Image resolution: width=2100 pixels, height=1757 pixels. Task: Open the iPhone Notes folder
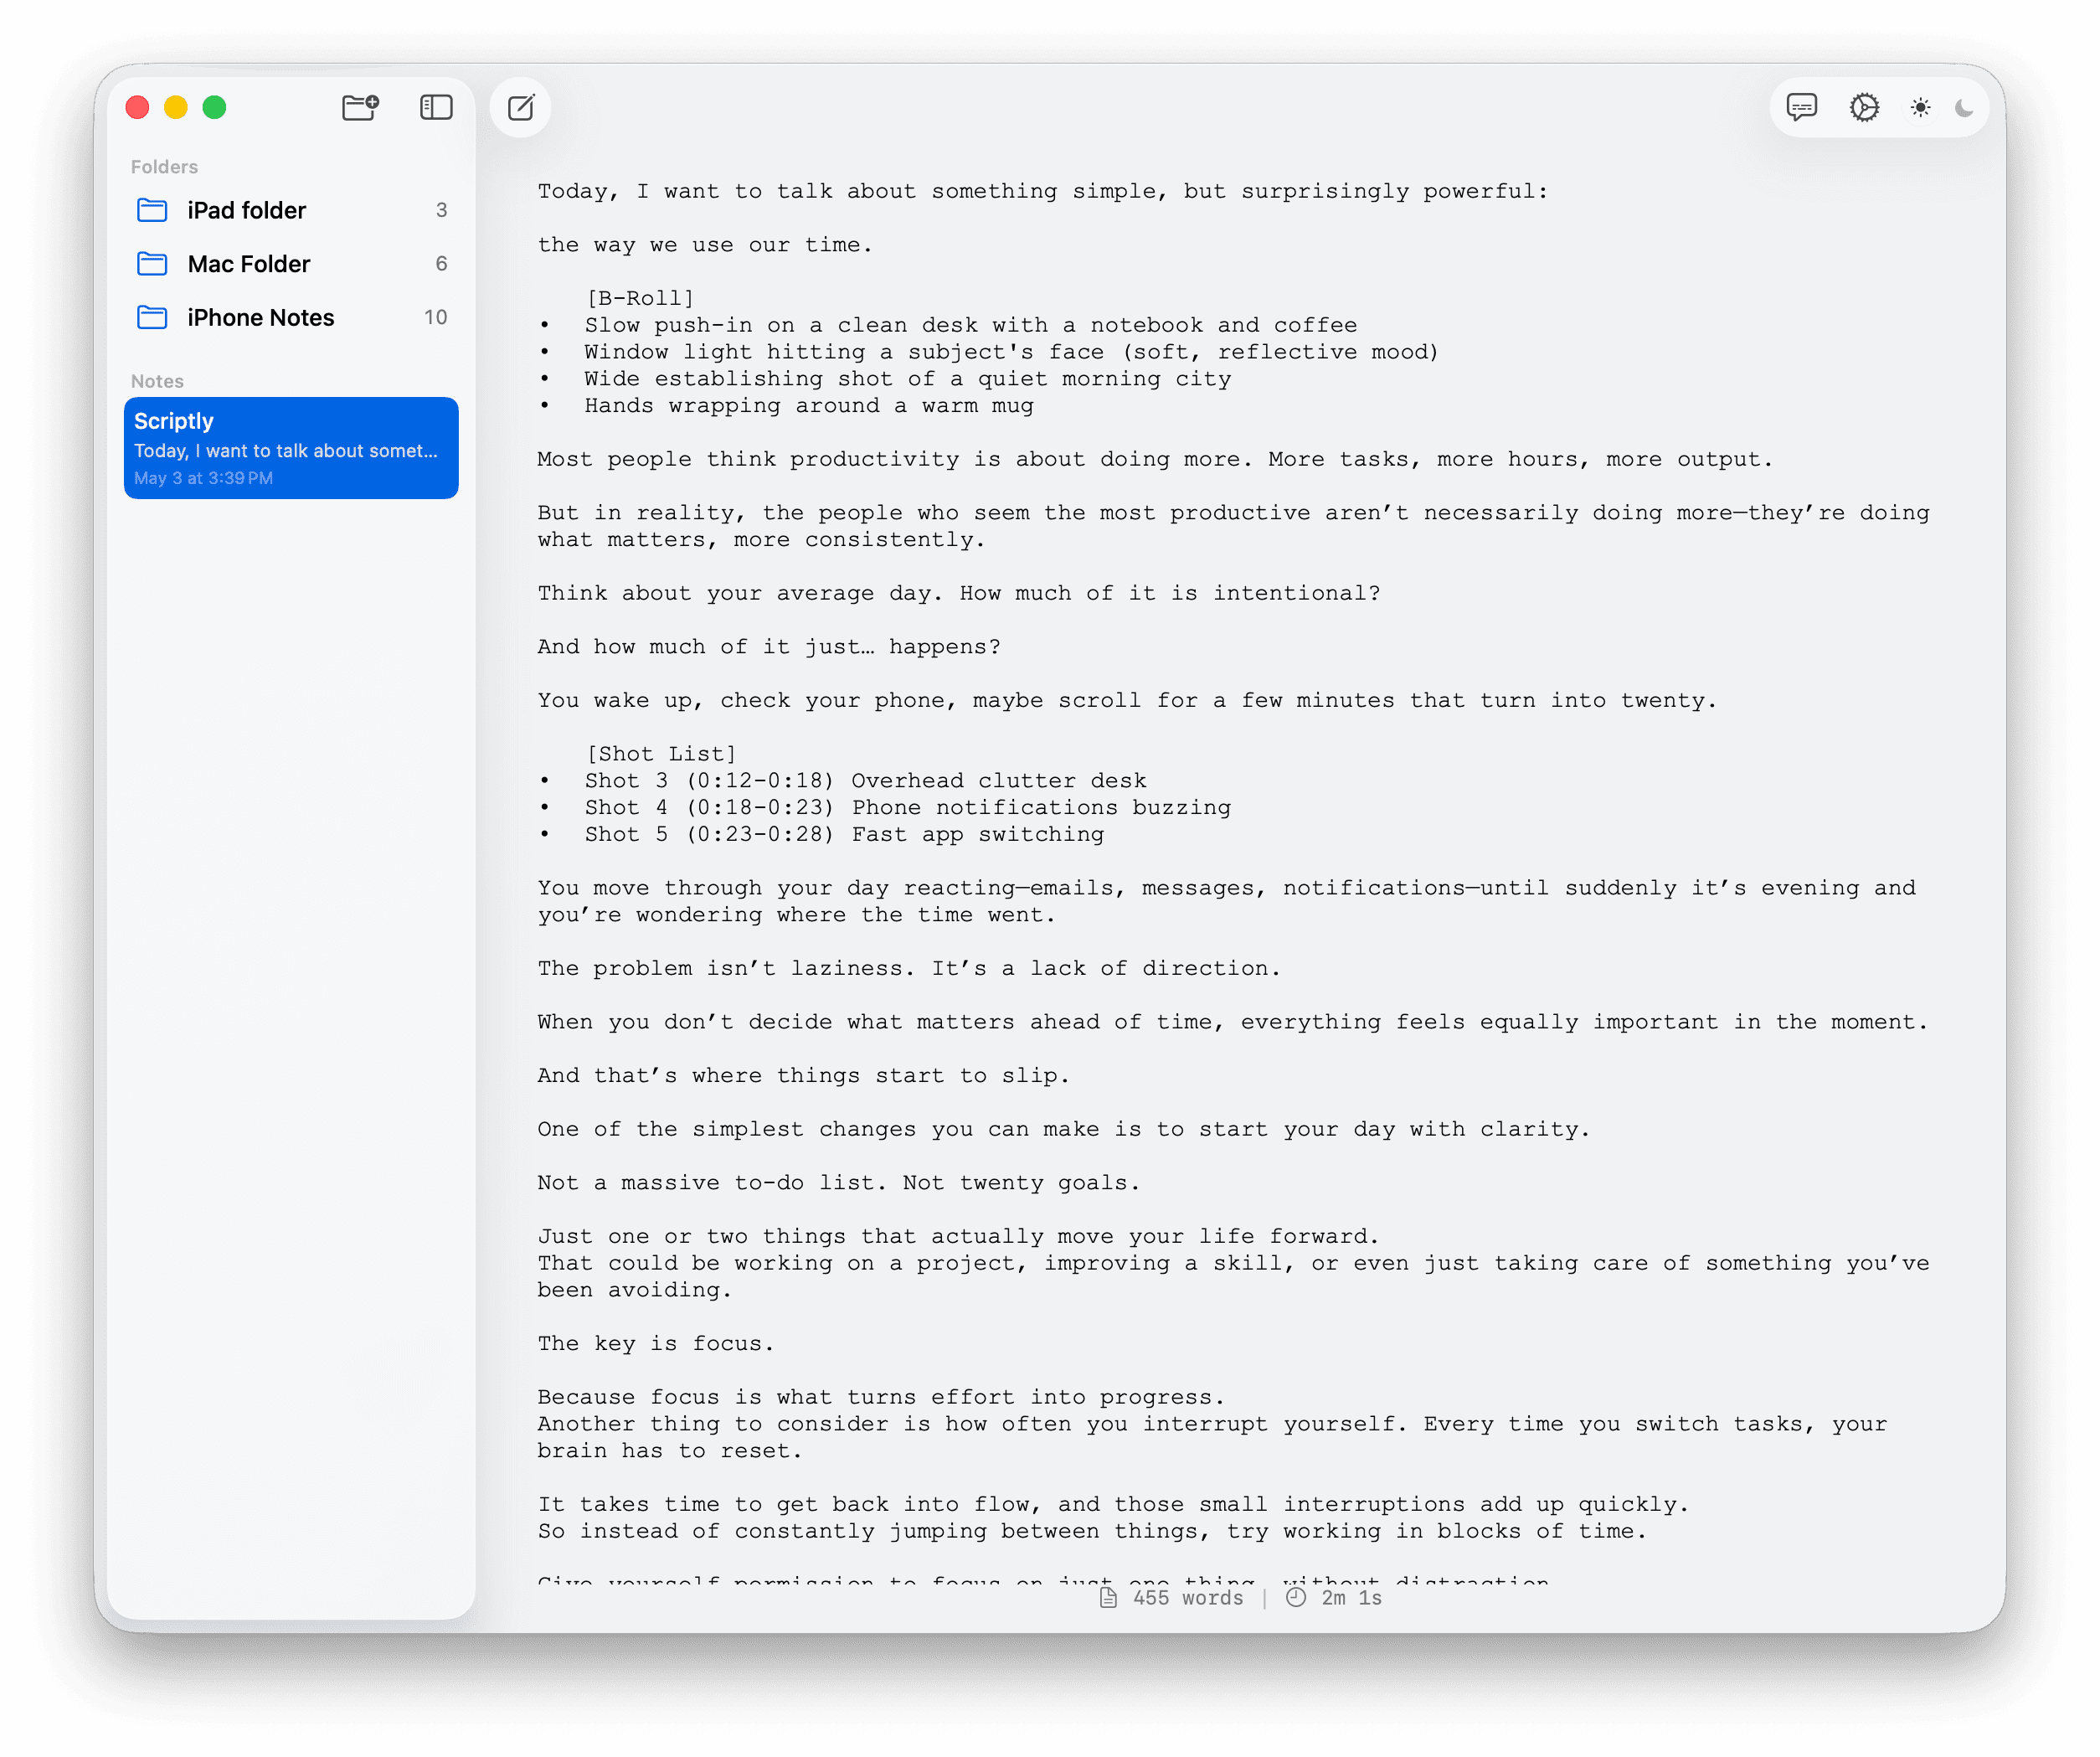[x=291, y=317]
